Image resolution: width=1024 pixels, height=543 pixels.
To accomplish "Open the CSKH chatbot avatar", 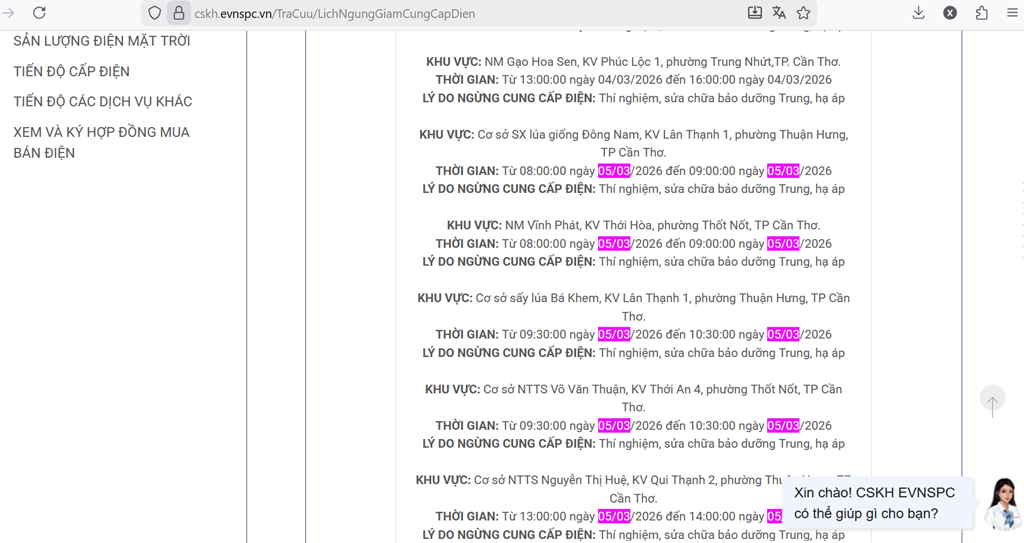I will (x=1001, y=503).
